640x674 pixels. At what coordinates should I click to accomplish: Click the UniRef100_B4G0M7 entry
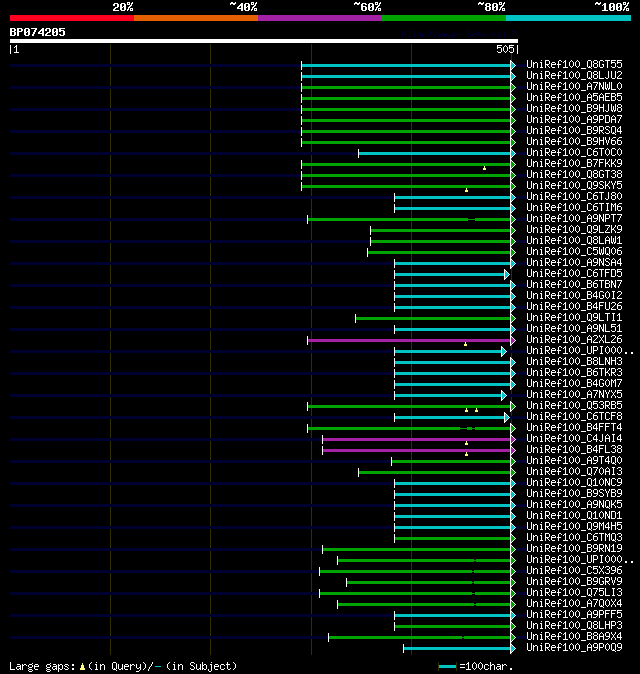coord(574,383)
